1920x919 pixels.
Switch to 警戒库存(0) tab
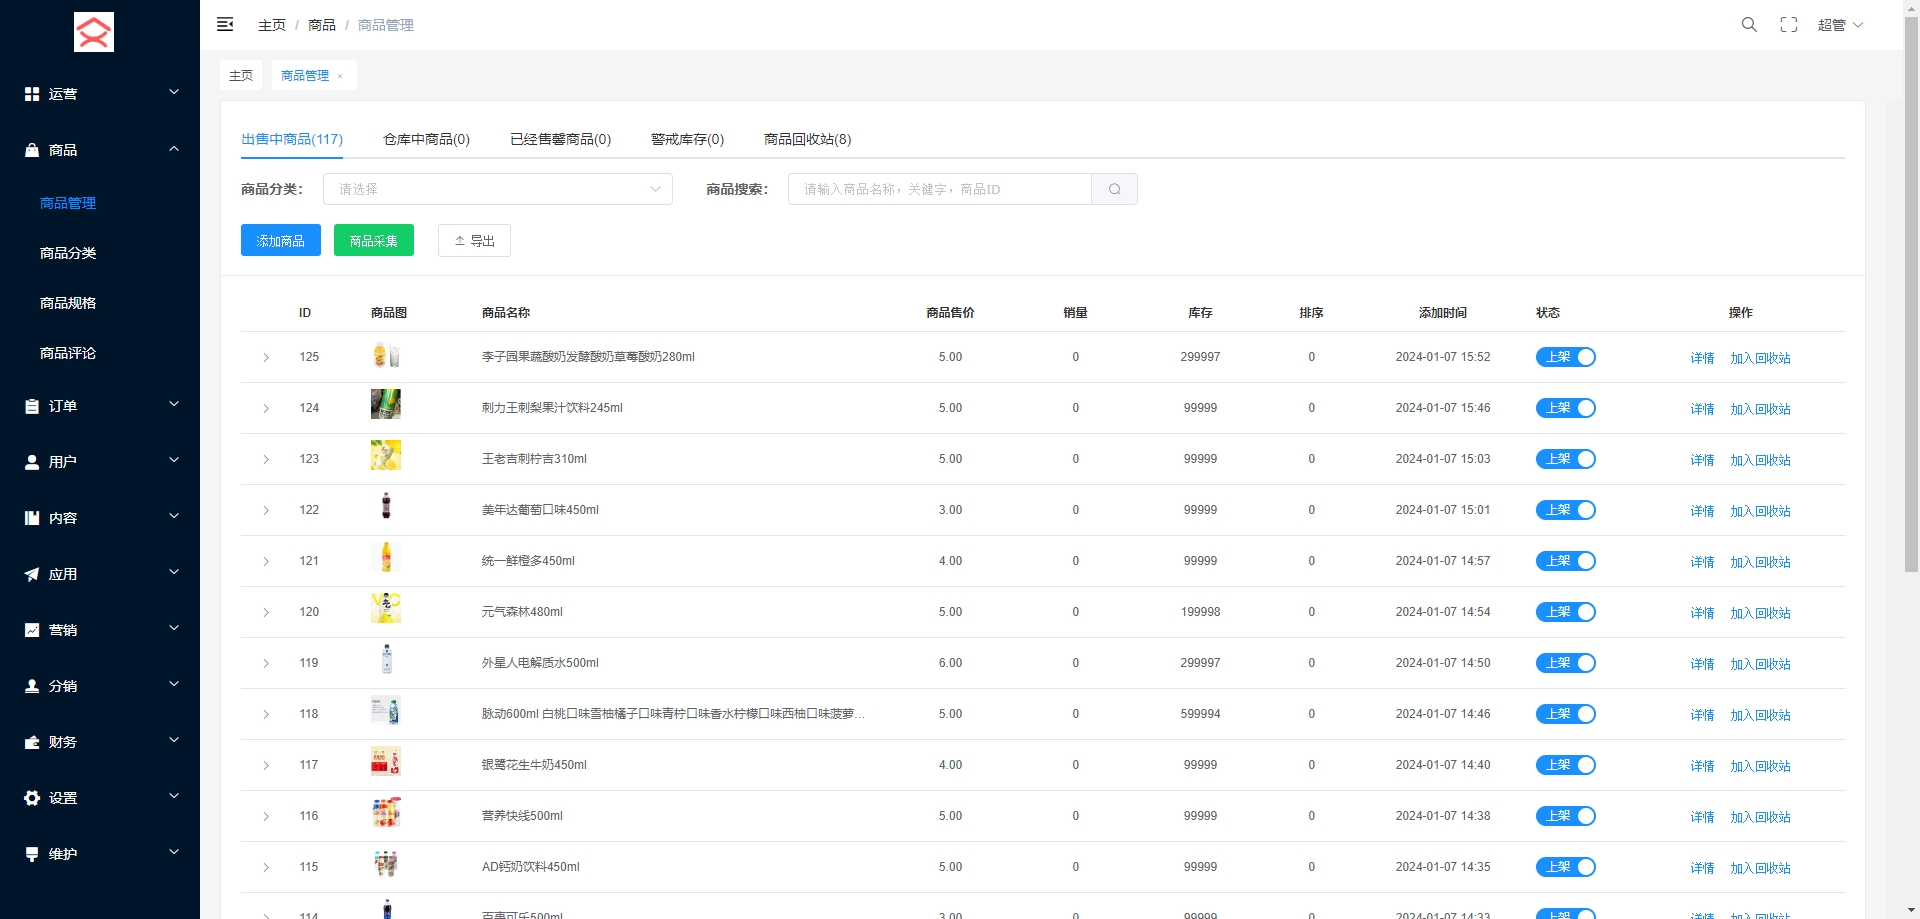[687, 139]
